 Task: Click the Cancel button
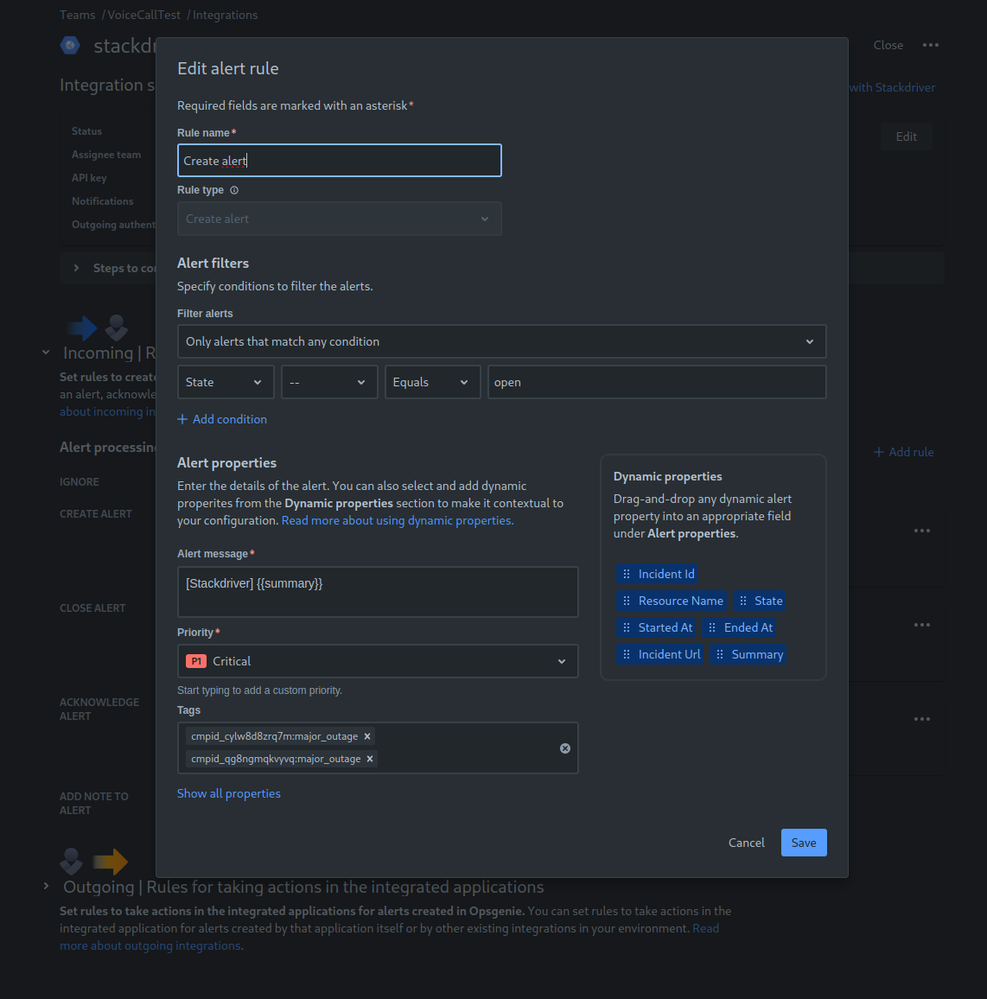pos(746,843)
